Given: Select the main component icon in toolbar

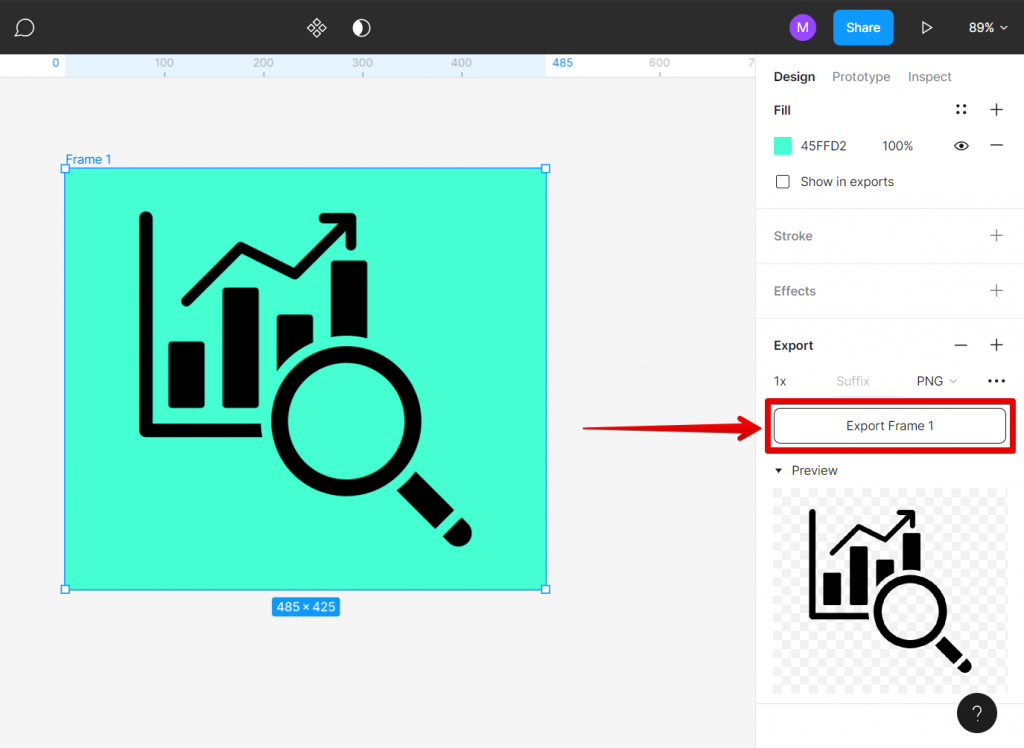Looking at the screenshot, I should 316,27.
